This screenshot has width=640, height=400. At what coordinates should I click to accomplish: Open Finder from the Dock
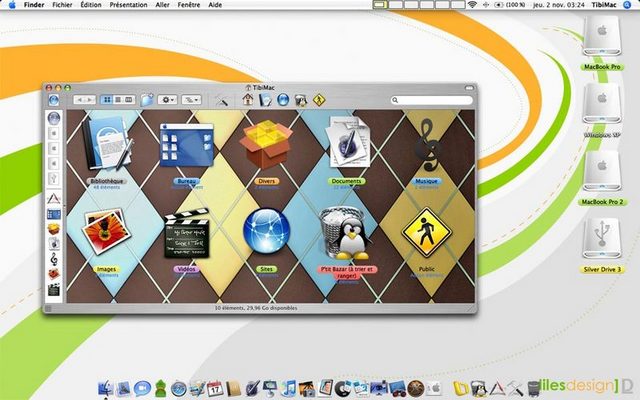[106, 388]
